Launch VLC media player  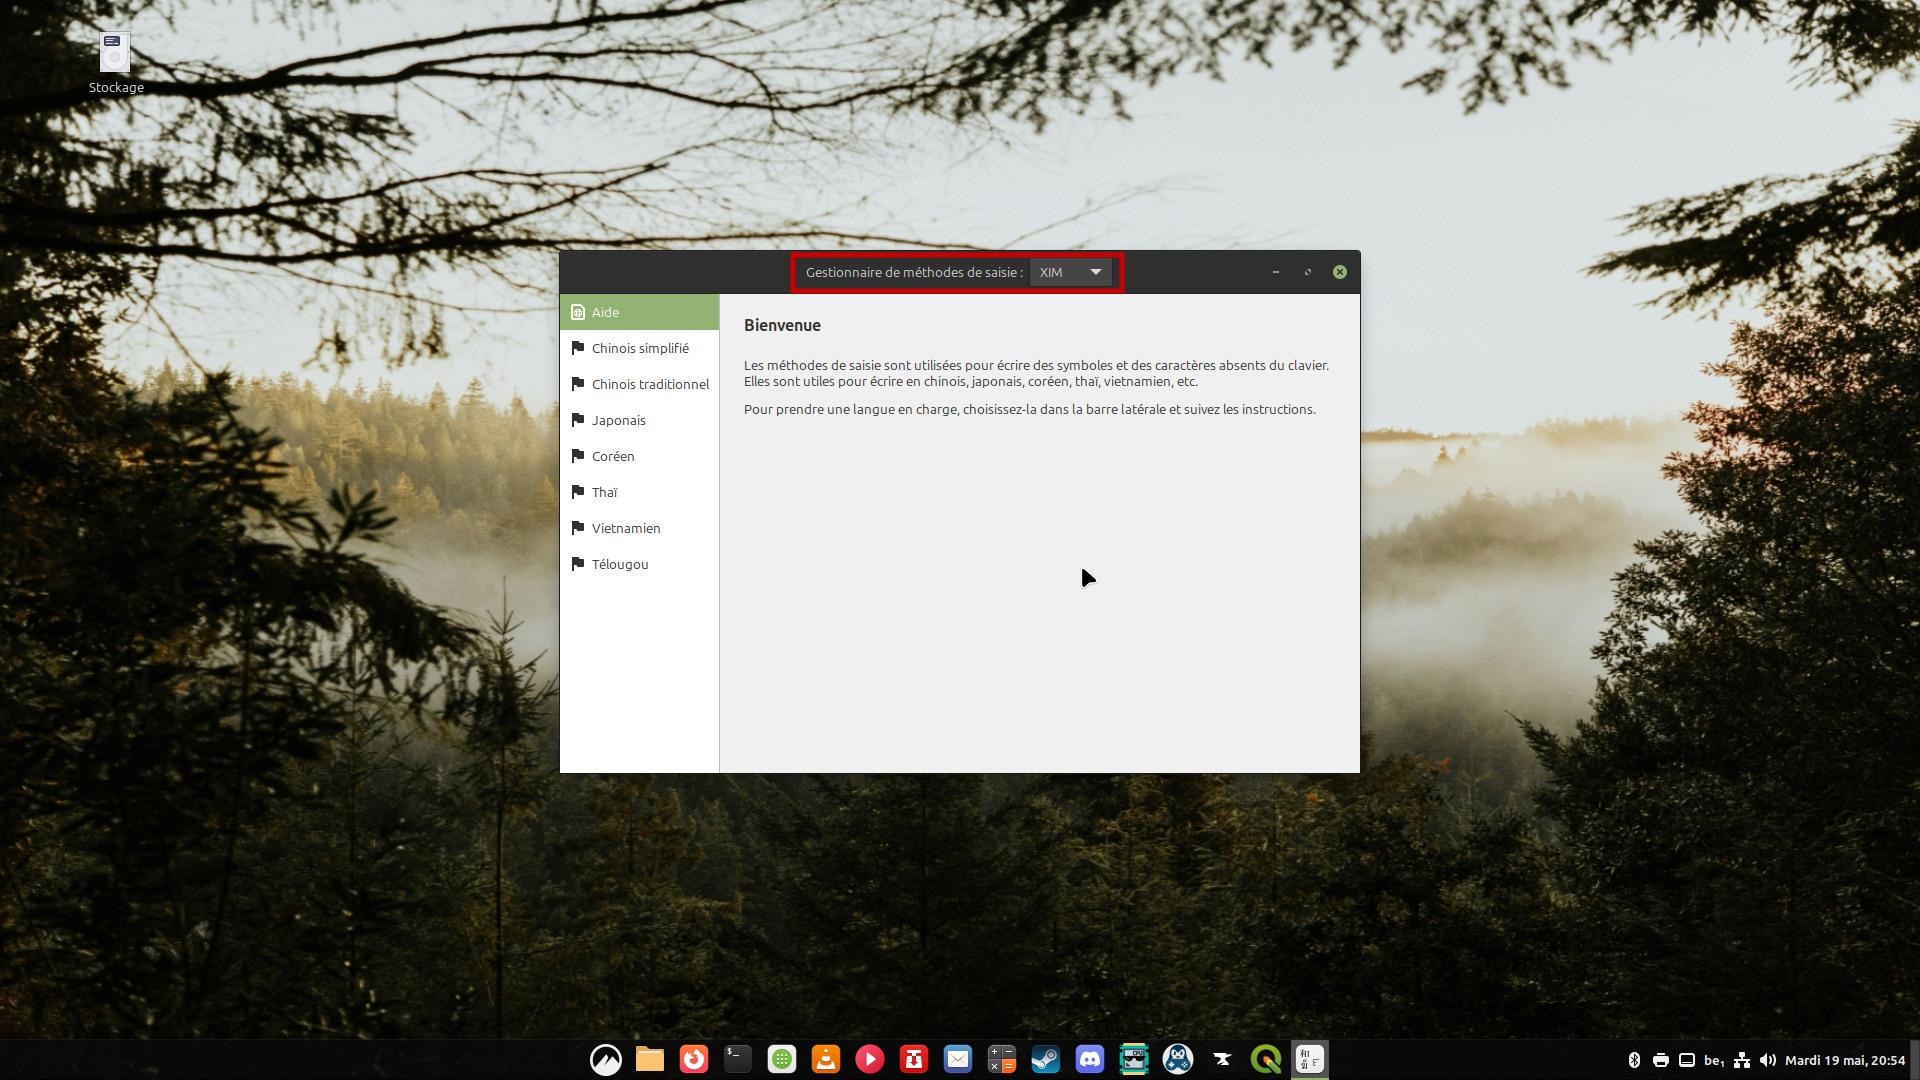point(826,1059)
